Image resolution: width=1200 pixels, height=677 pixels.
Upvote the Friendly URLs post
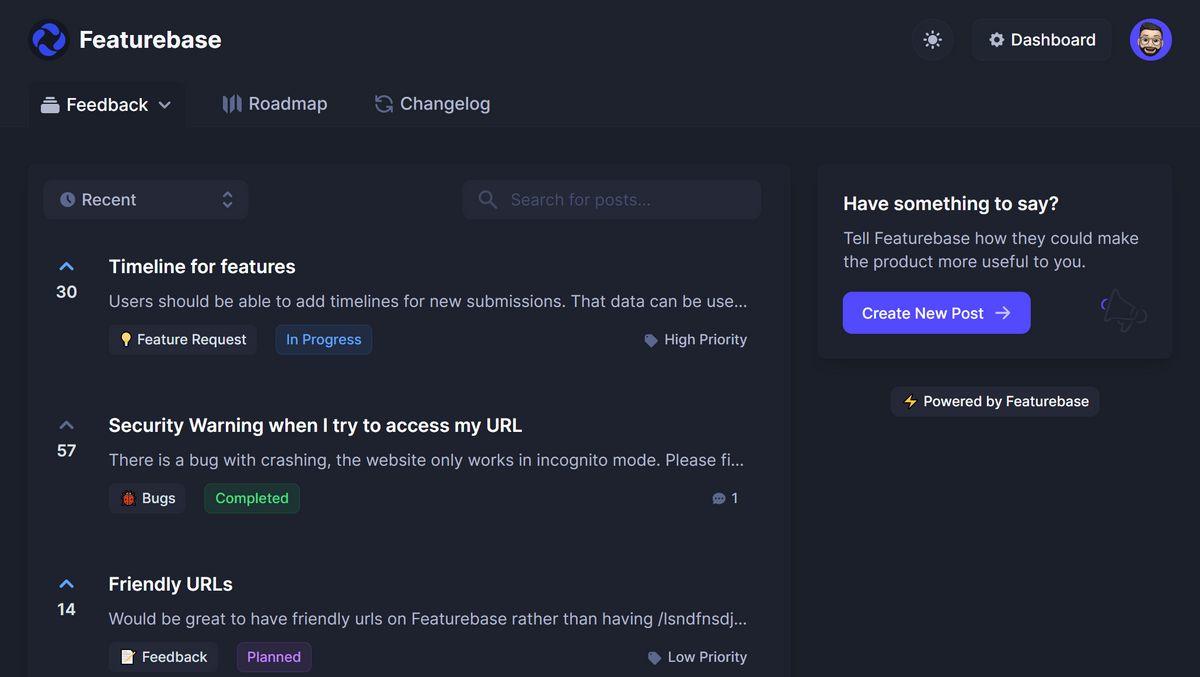(67, 584)
